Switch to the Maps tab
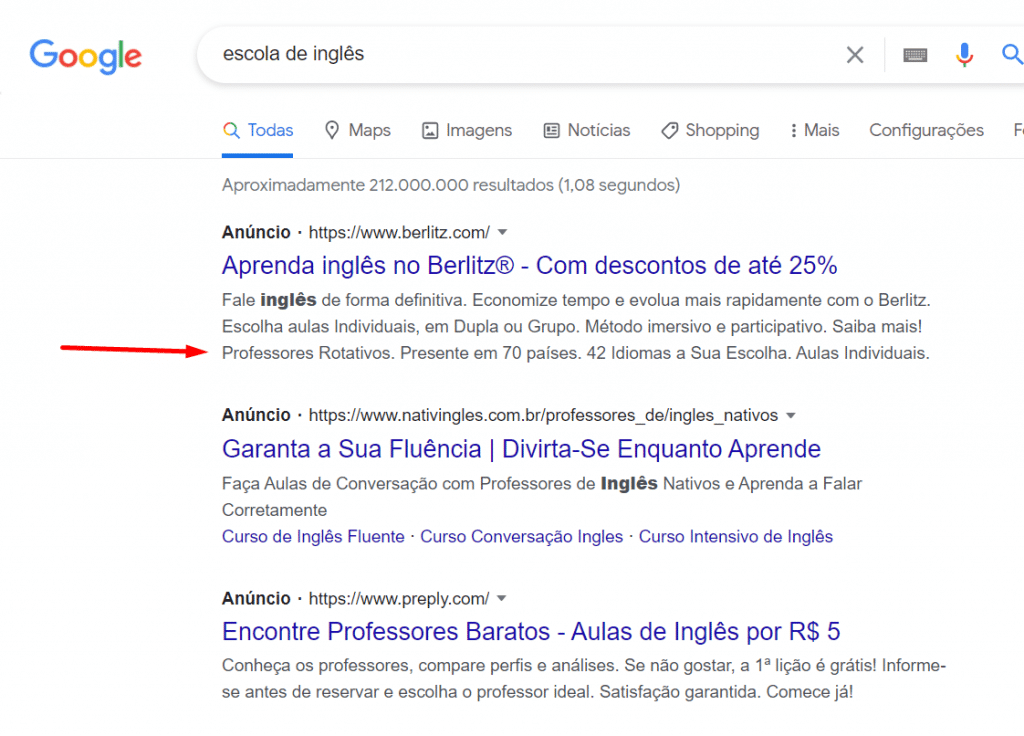This screenshot has width=1024, height=736. [x=357, y=131]
